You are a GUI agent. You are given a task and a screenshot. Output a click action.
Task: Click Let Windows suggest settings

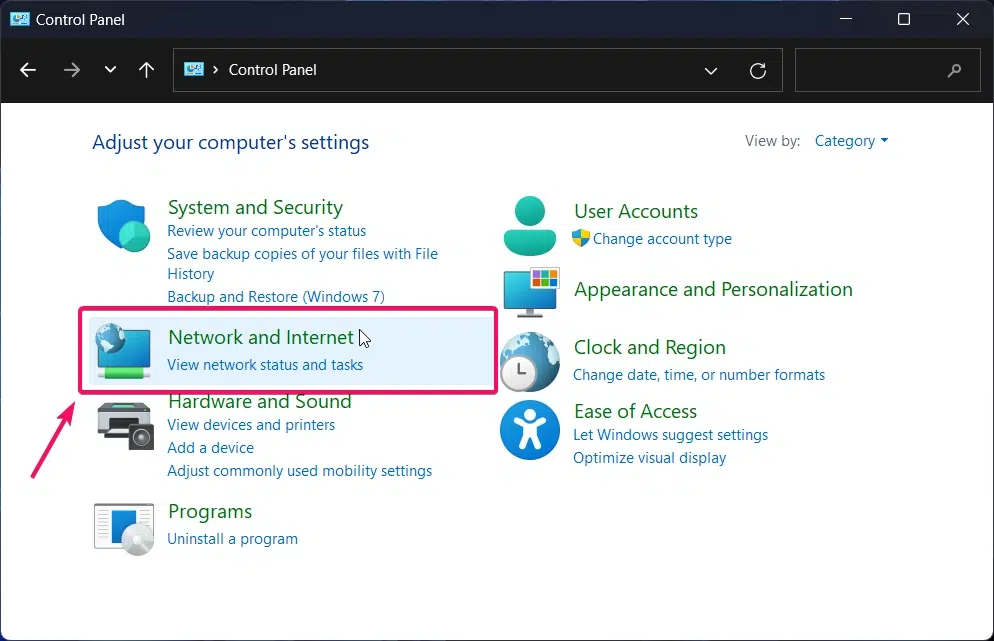670,435
